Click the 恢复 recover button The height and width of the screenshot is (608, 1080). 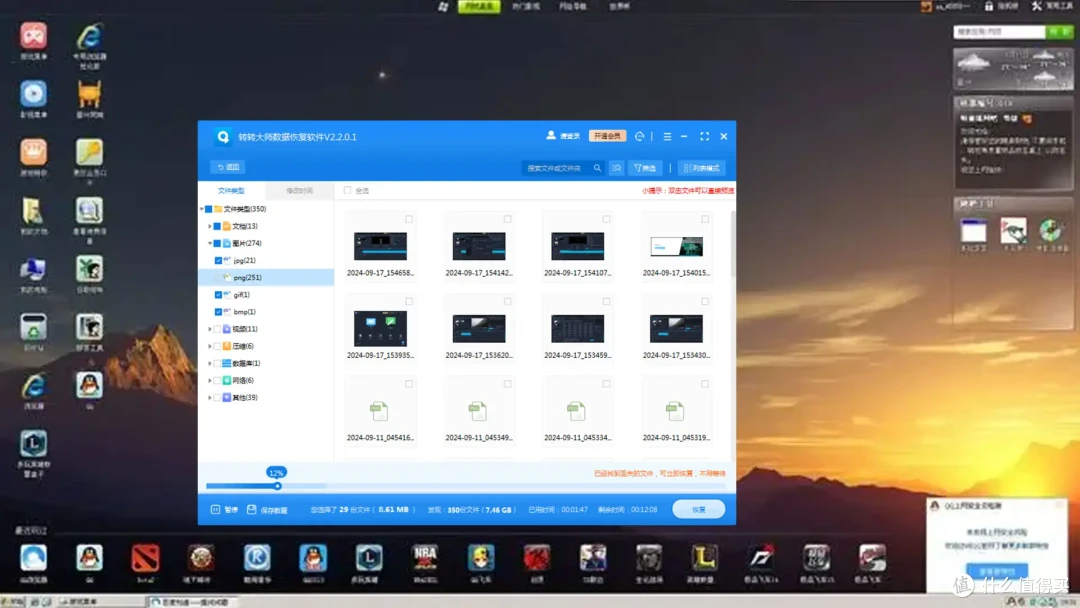pos(699,510)
